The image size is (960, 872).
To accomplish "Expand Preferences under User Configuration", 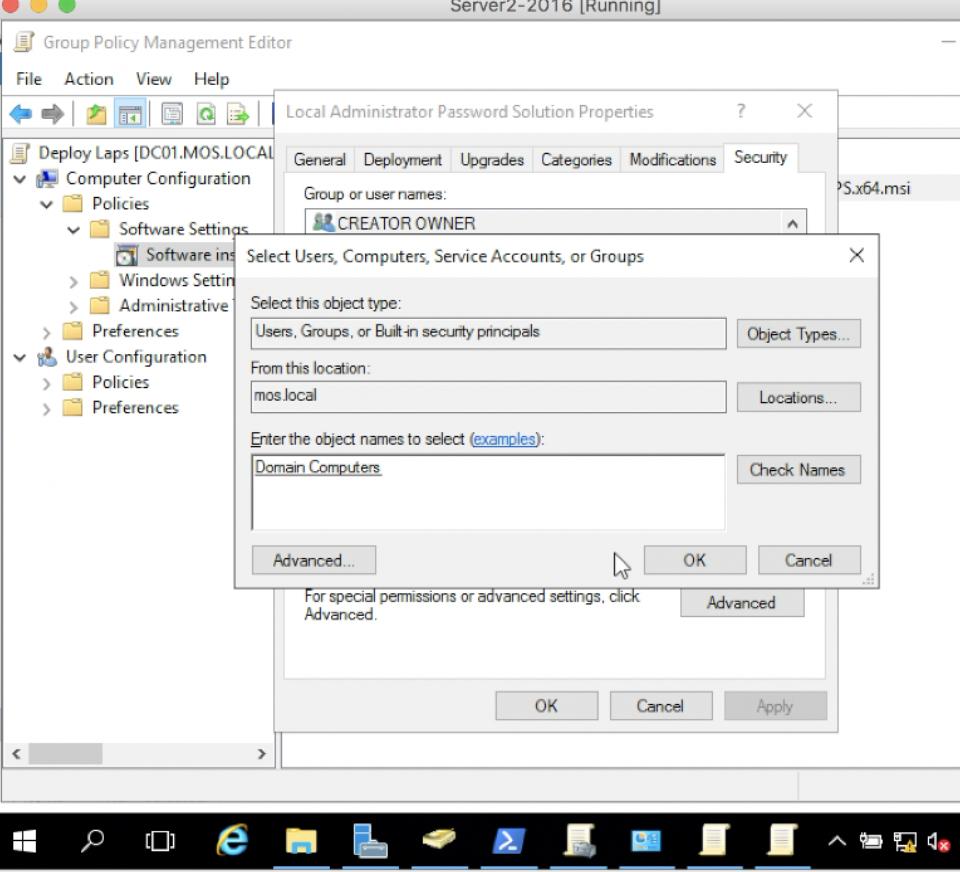I will (x=47, y=408).
